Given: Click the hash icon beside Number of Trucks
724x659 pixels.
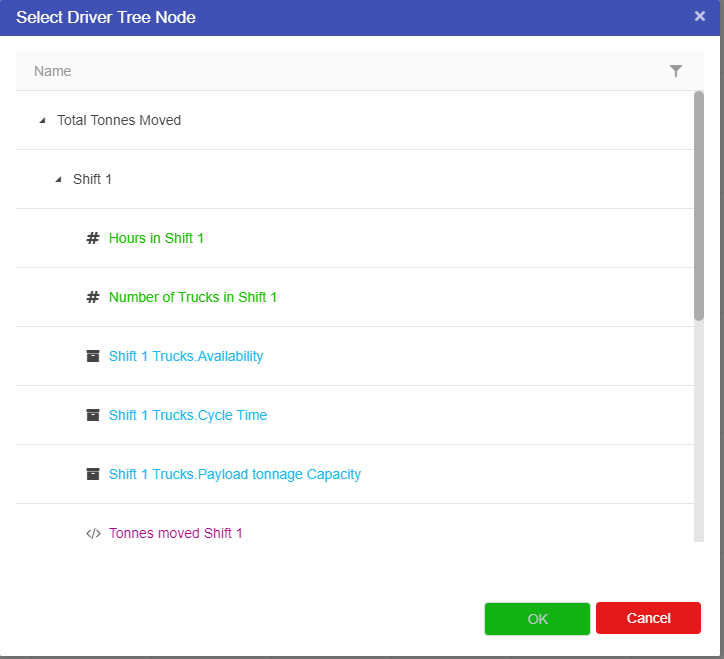Looking at the screenshot, I should click(x=93, y=297).
